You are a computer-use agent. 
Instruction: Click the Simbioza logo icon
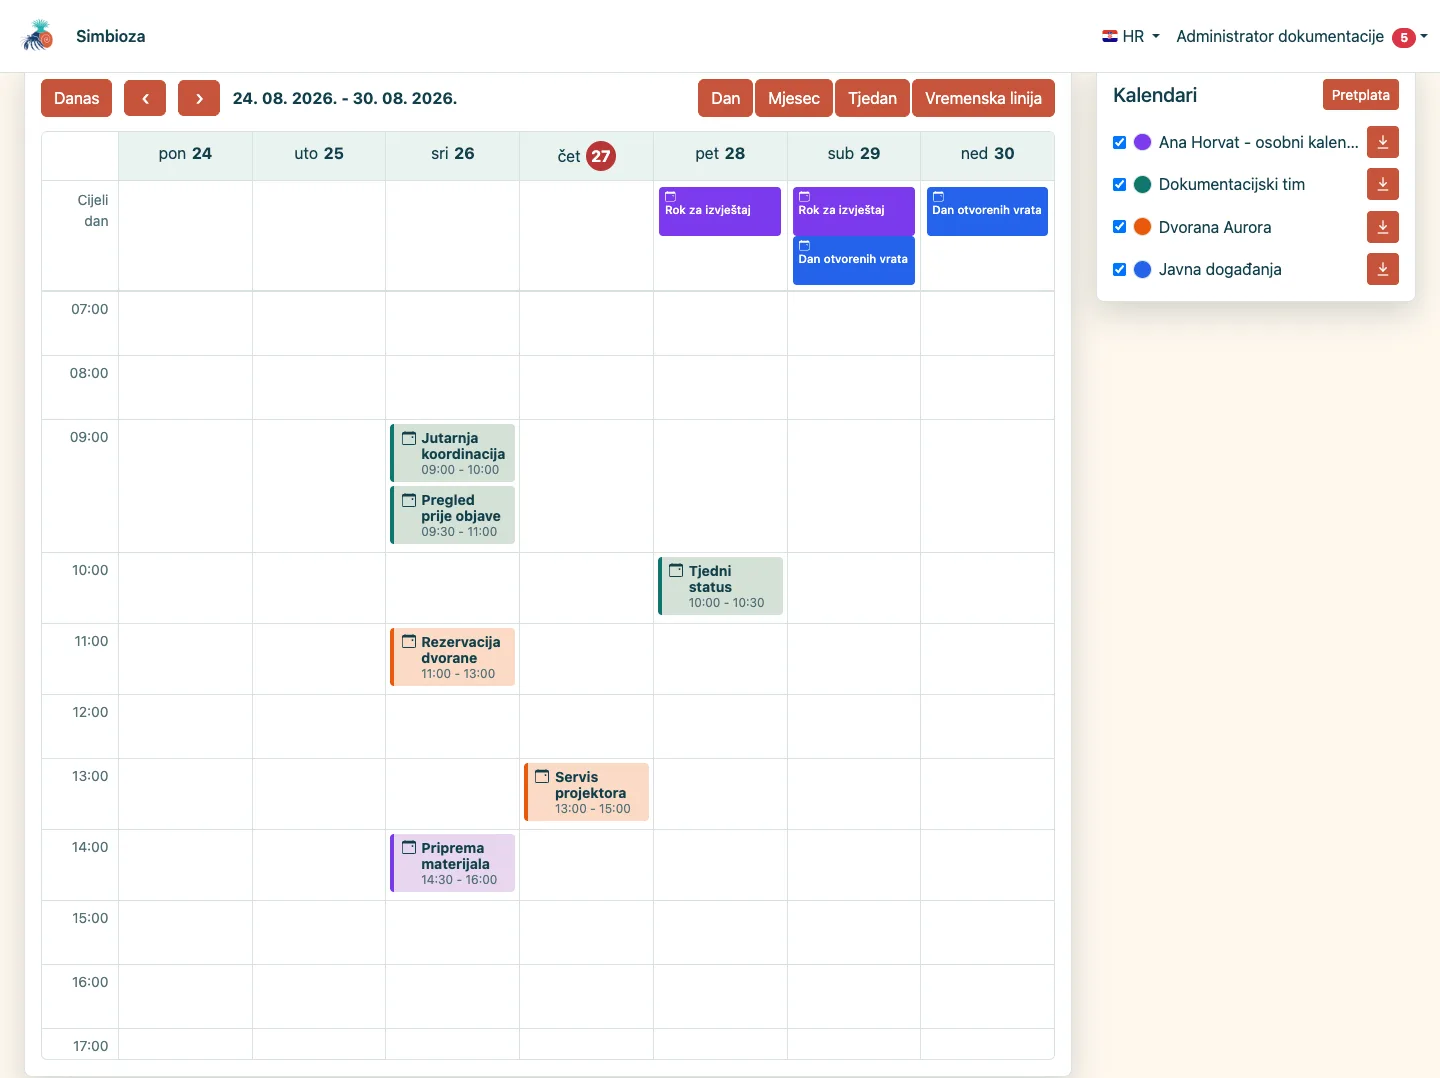[38, 36]
